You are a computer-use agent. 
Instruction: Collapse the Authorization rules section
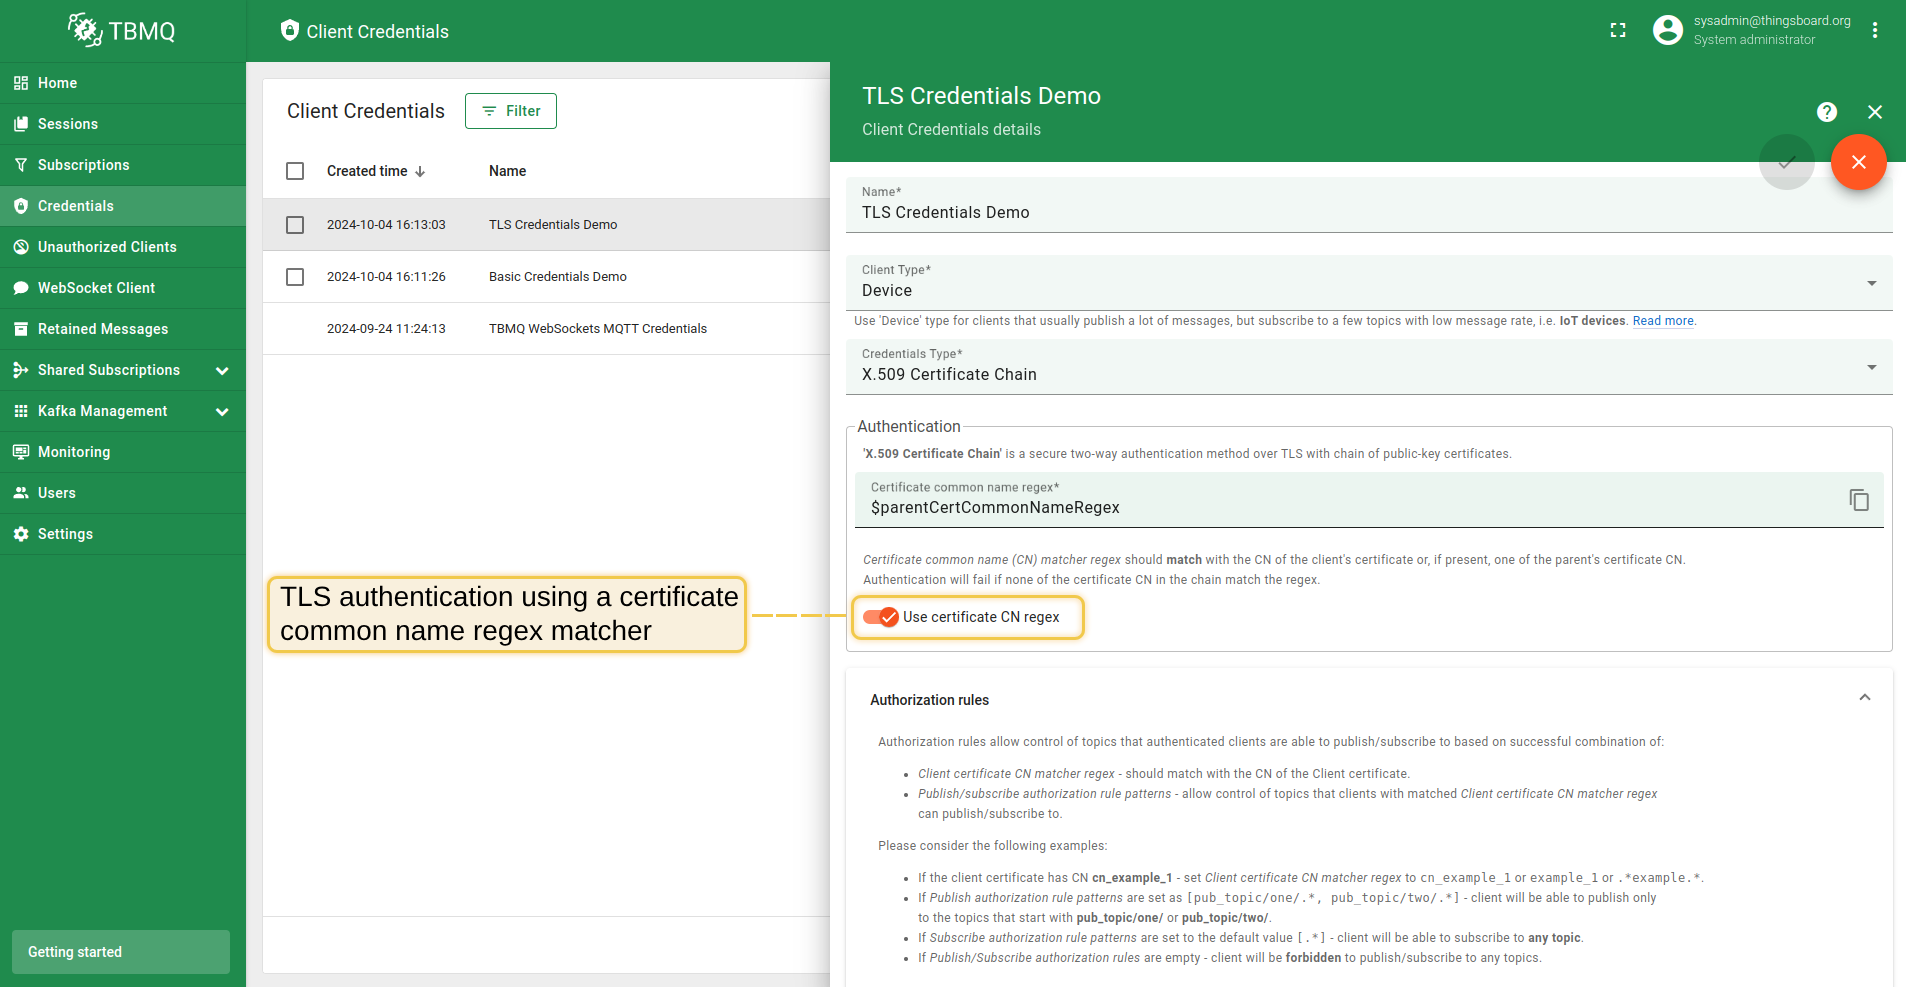[1864, 698]
